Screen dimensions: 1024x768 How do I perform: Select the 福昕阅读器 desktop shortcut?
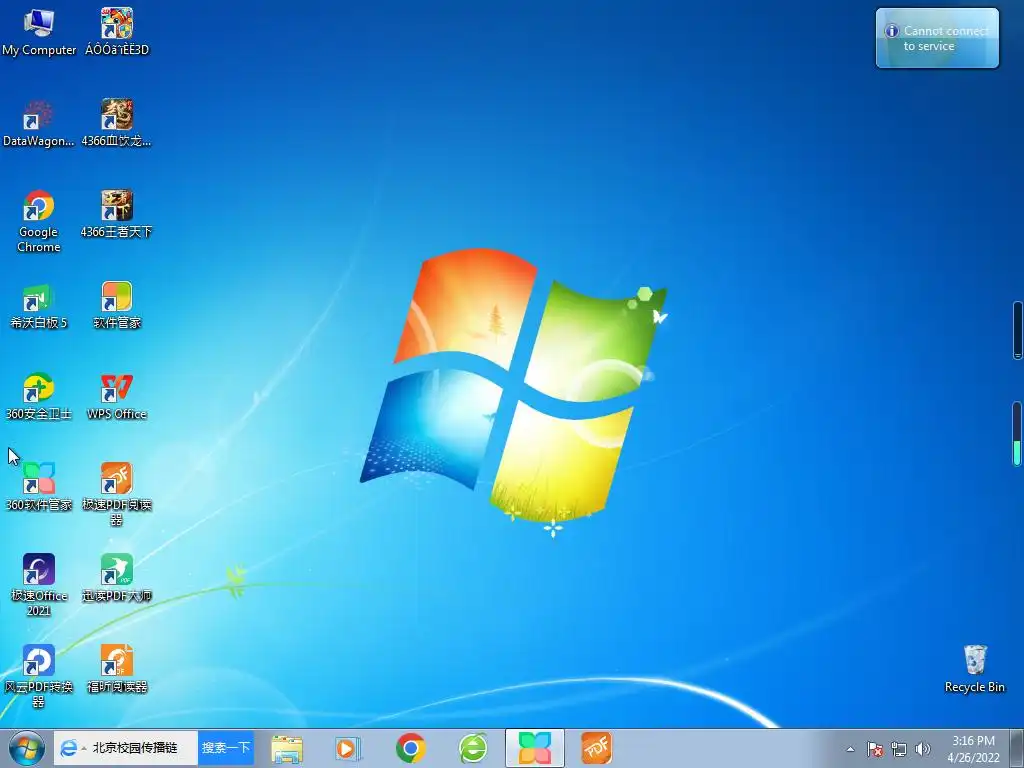point(117,669)
